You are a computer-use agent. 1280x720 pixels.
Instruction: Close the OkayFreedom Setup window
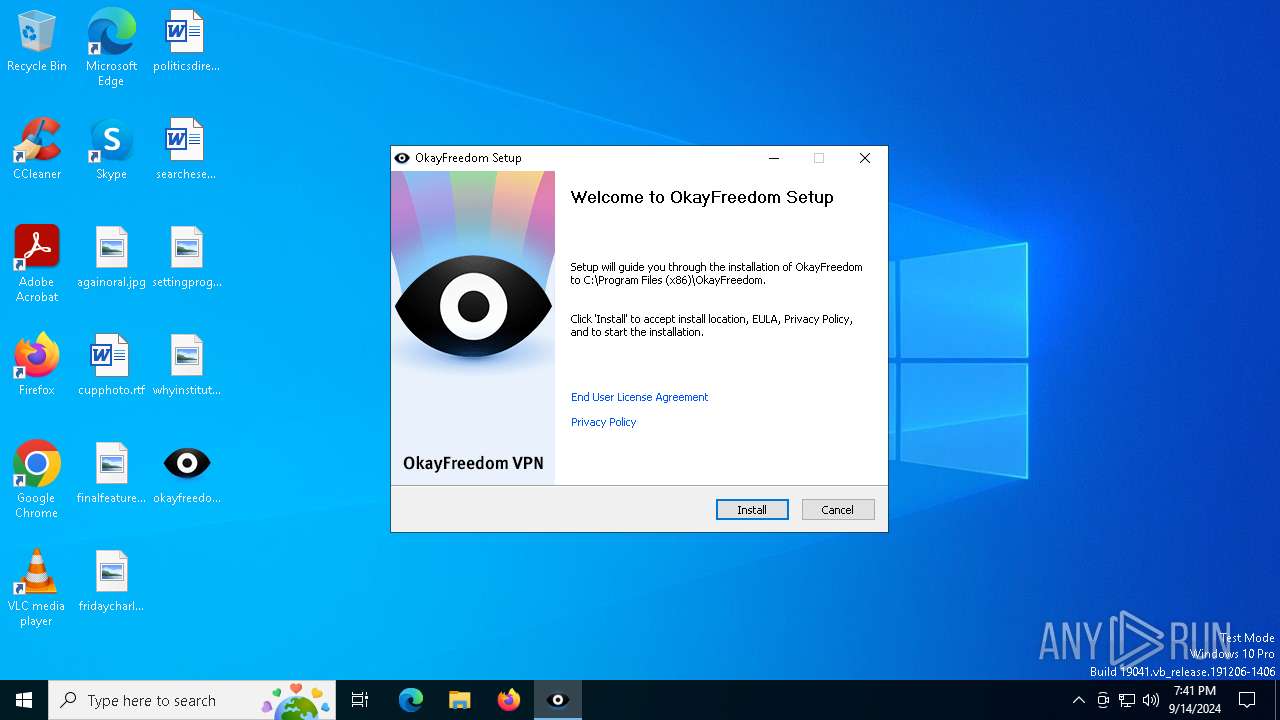(865, 158)
